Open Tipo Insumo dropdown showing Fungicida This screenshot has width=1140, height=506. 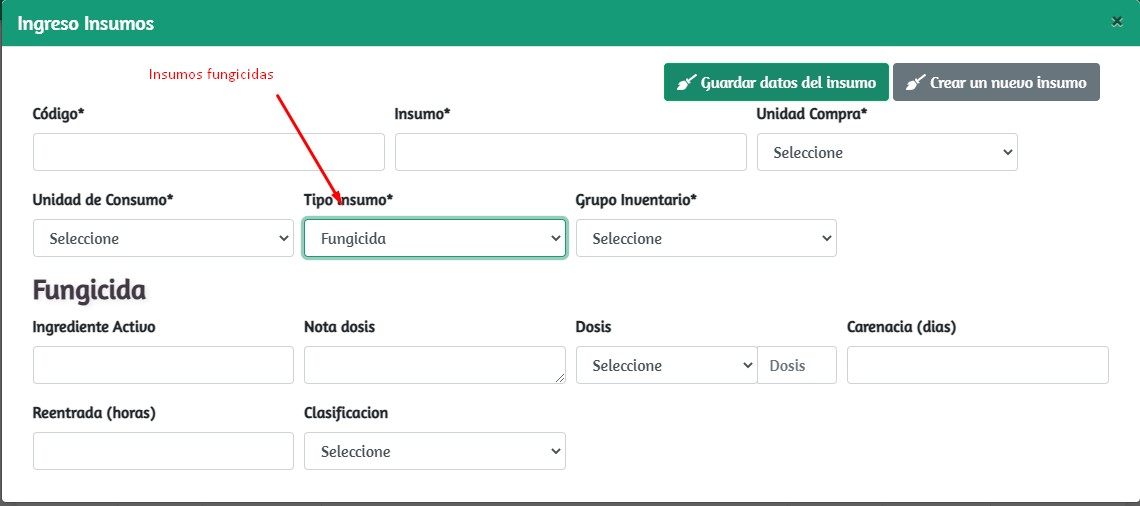pos(435,238)
